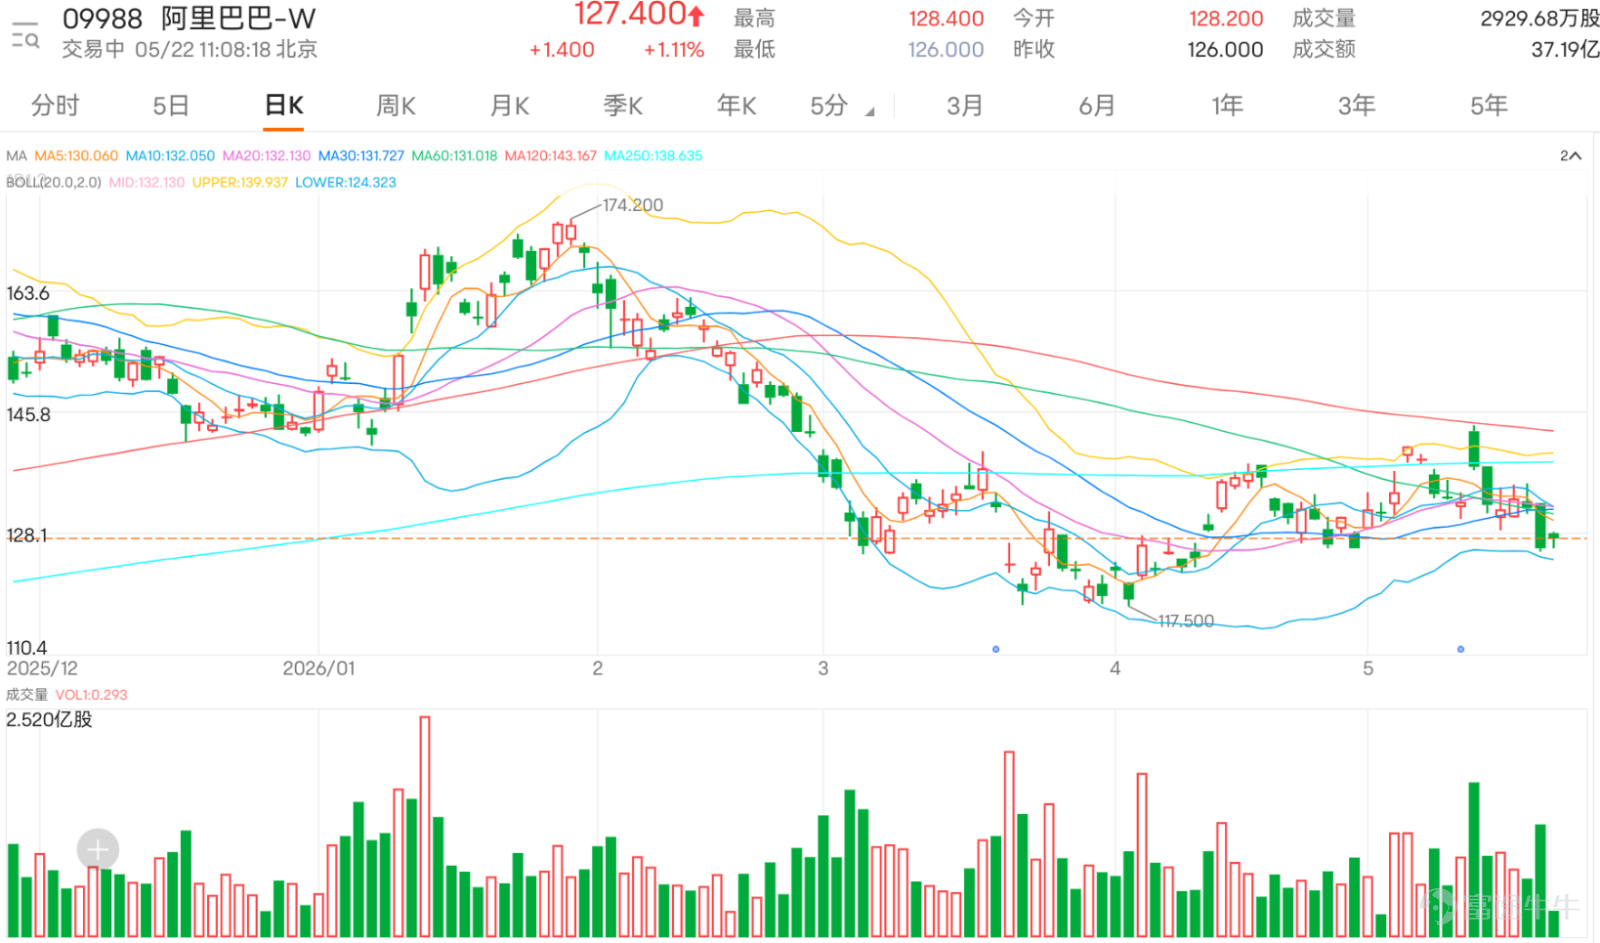1600x943 pixels.
Task: Click the MA120:143.167 indicator label
Action: pos(550,156)
